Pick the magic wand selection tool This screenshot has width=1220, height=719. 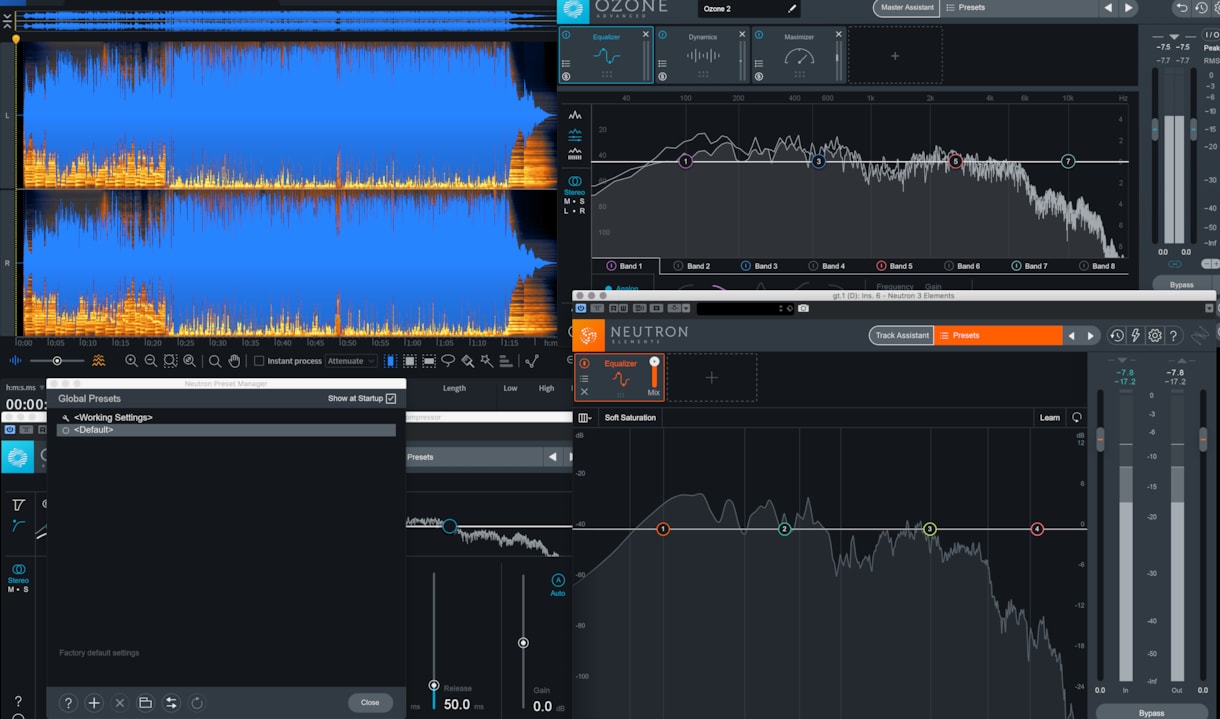click(x=485, y=361)
